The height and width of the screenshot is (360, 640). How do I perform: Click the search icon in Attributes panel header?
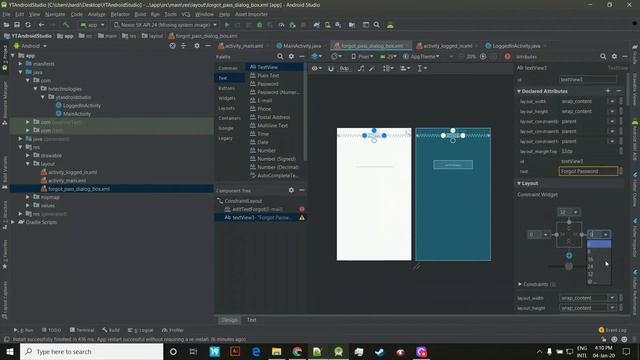click(603, 57)
